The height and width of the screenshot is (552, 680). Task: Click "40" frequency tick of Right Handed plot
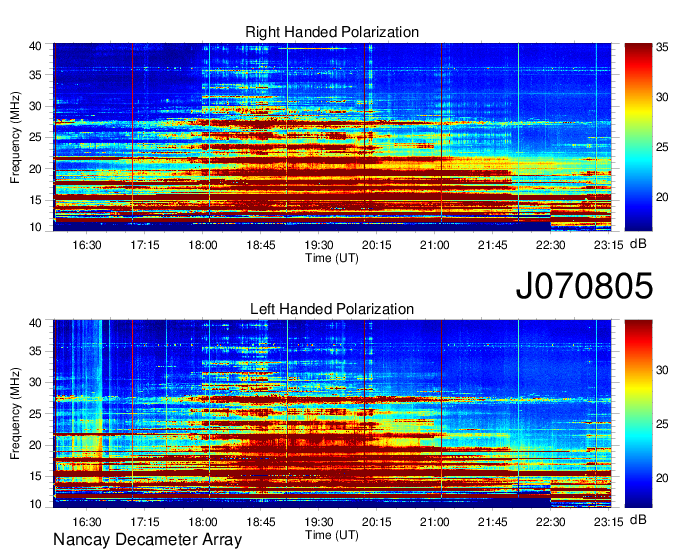click(x=35, y=46)
